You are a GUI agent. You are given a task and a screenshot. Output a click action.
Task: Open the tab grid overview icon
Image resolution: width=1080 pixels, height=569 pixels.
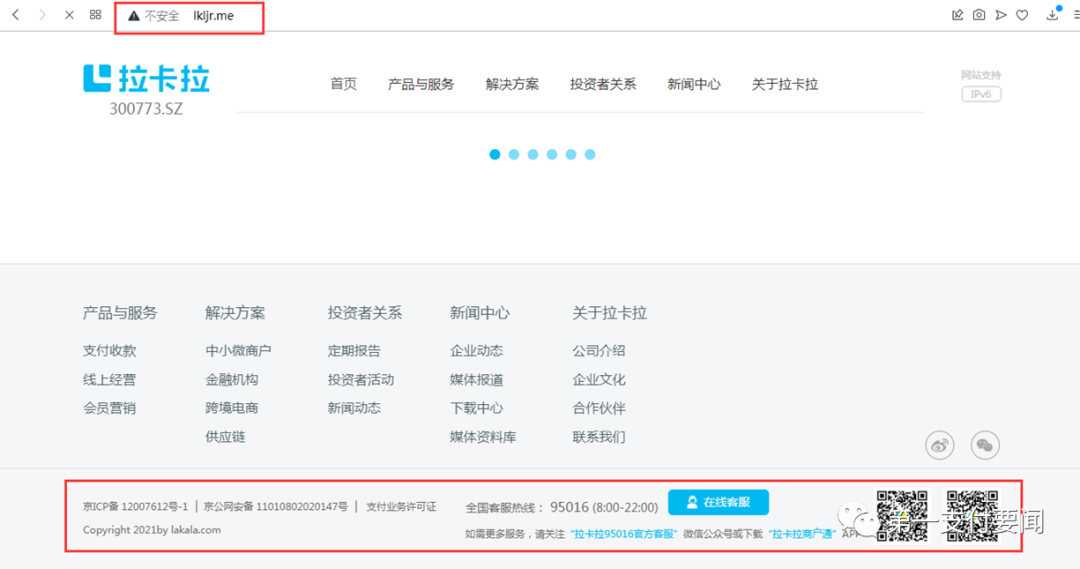(x=96, y=14)
